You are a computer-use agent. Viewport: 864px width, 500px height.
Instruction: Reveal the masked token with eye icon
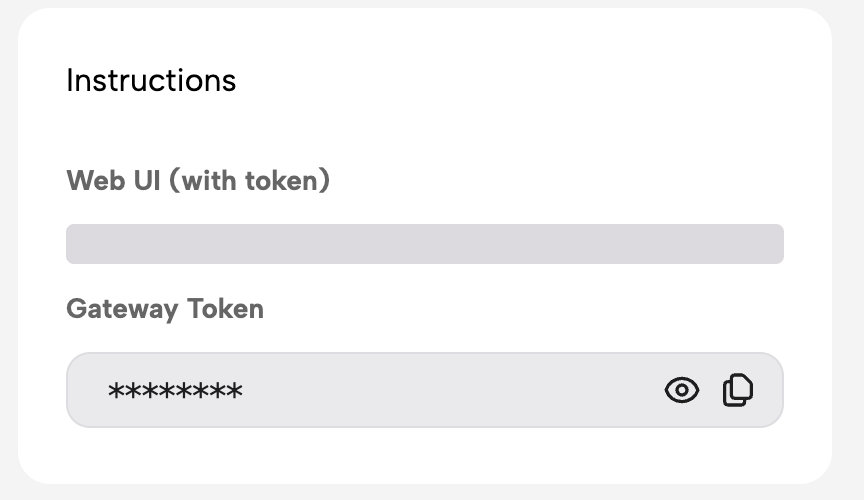[681, 390]
